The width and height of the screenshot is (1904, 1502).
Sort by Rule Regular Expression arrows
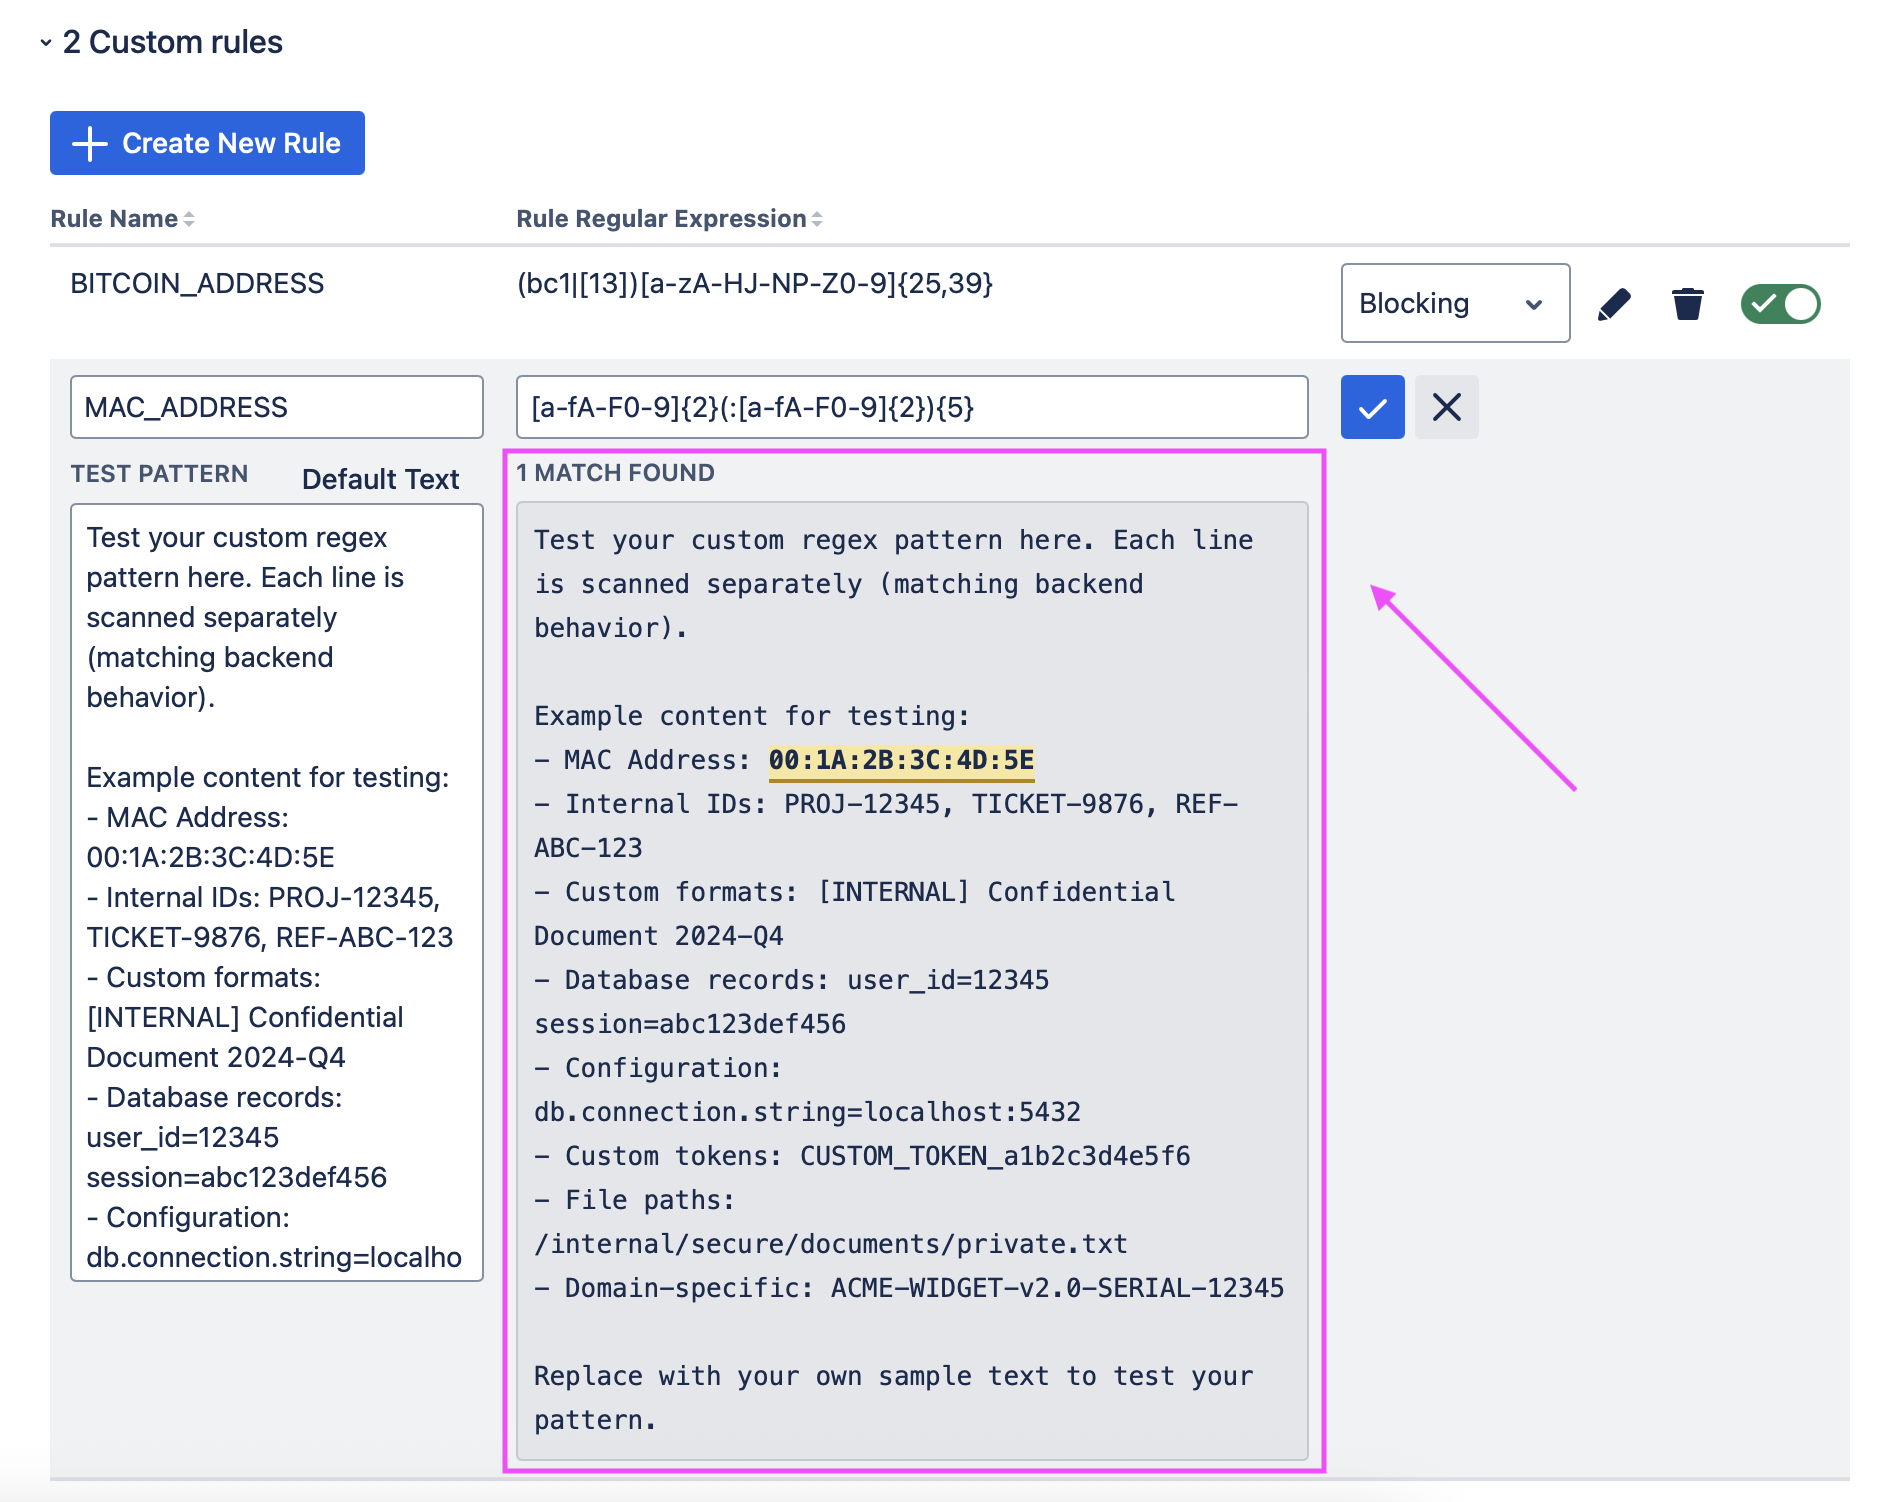[x=817, y=219]
